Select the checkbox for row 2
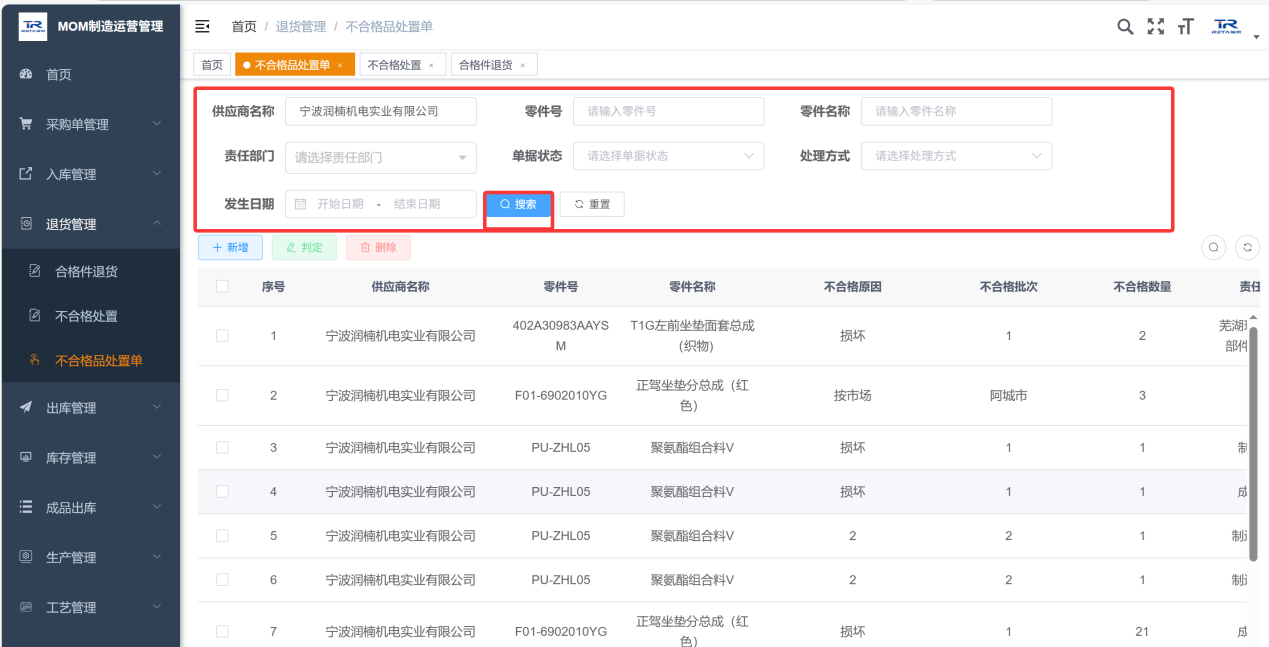This screenshot has height=647, width=1269. [x=222, y=396]
